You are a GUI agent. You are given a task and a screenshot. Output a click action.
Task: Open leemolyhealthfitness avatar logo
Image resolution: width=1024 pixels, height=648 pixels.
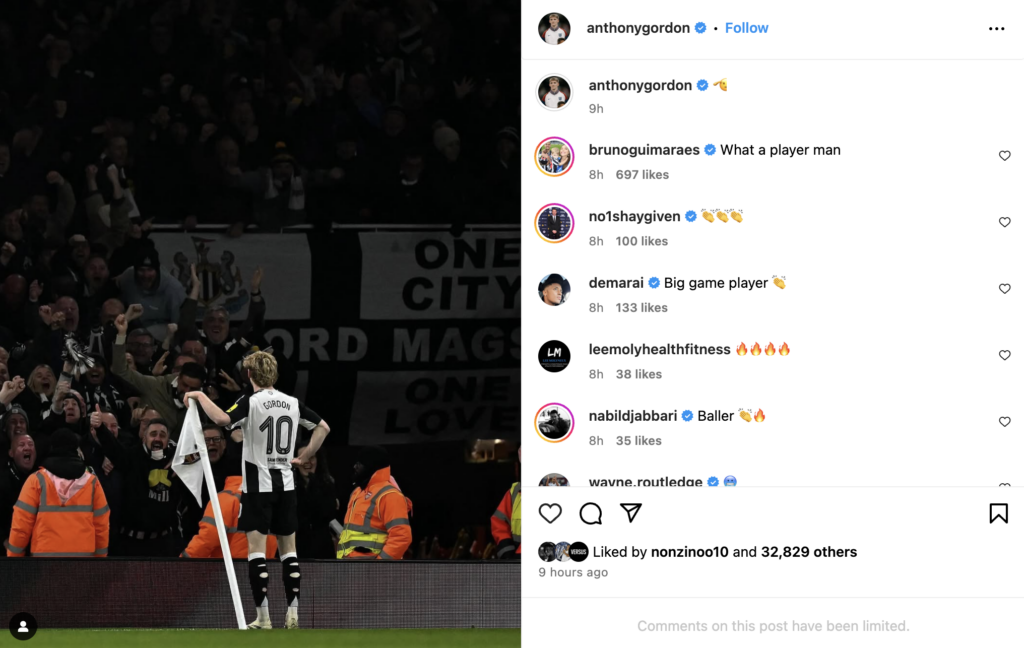(554, 356)
